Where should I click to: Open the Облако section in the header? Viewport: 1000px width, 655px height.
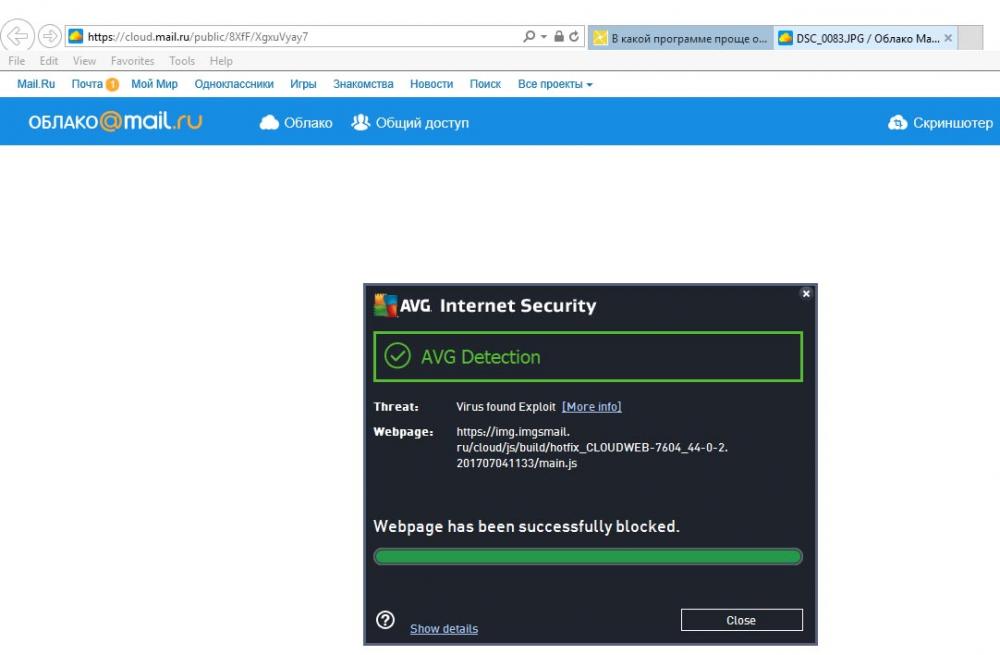click(x=296, y=122)
